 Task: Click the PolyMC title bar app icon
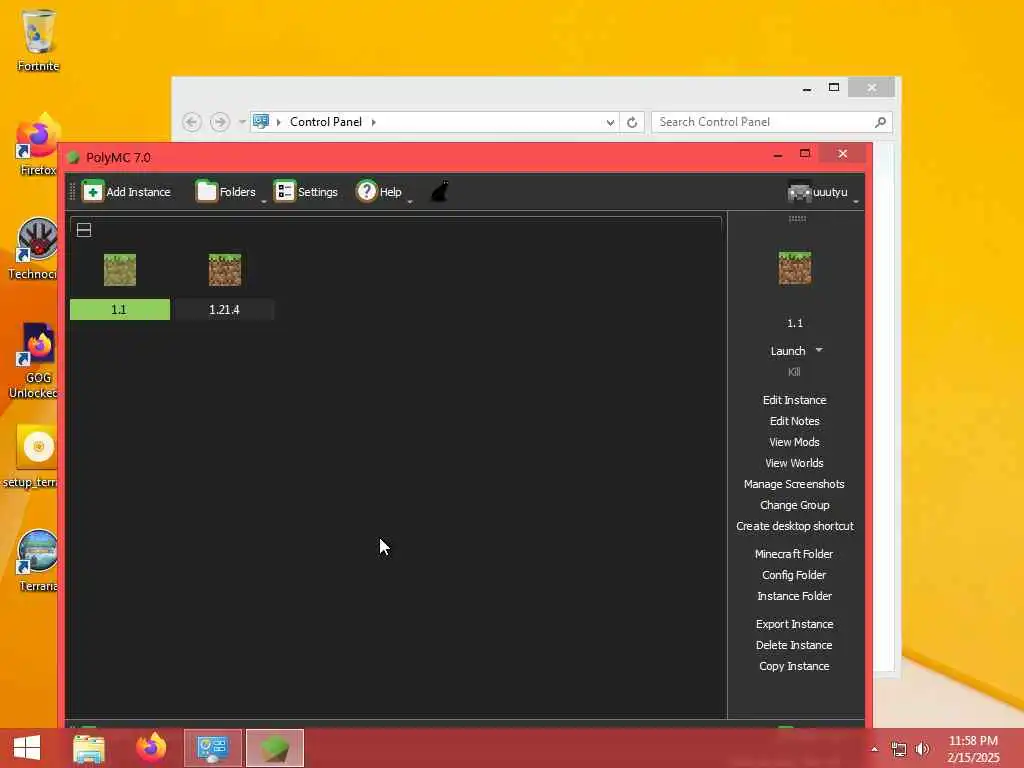pos(73,157)
